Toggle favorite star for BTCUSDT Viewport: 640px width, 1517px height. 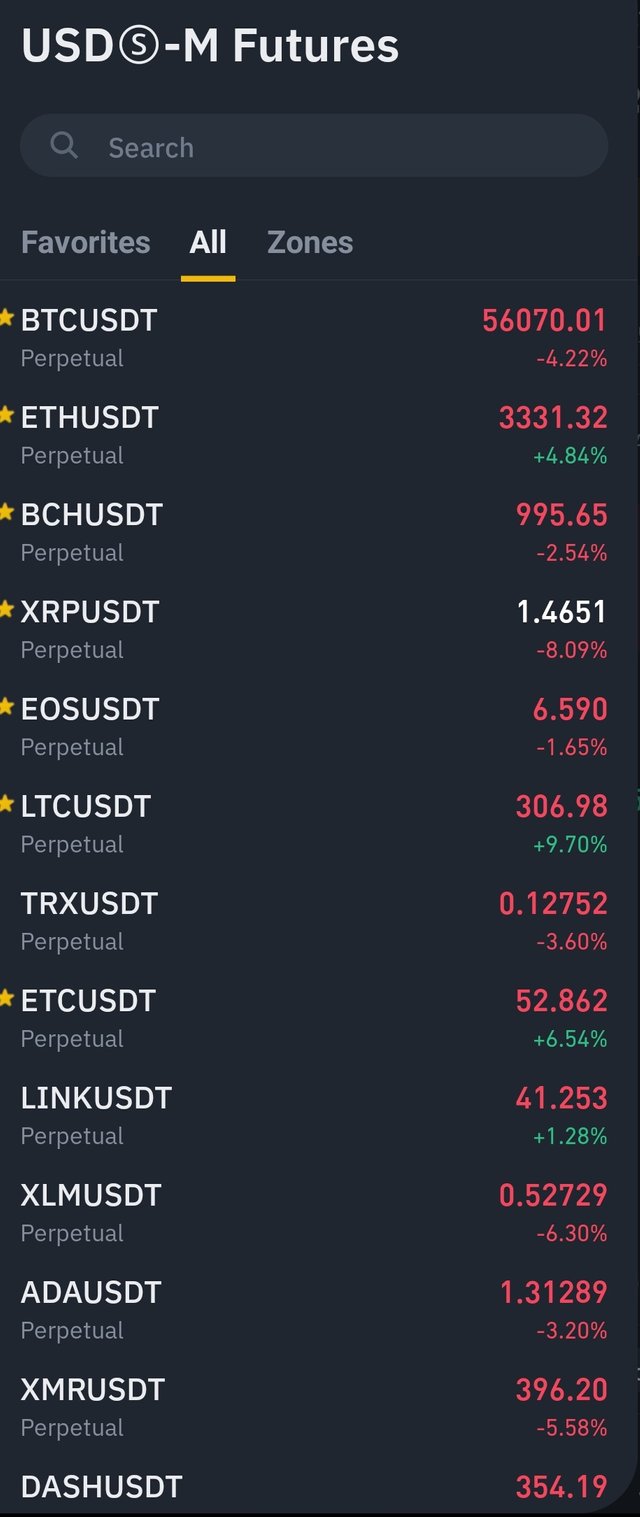point(7,318)
